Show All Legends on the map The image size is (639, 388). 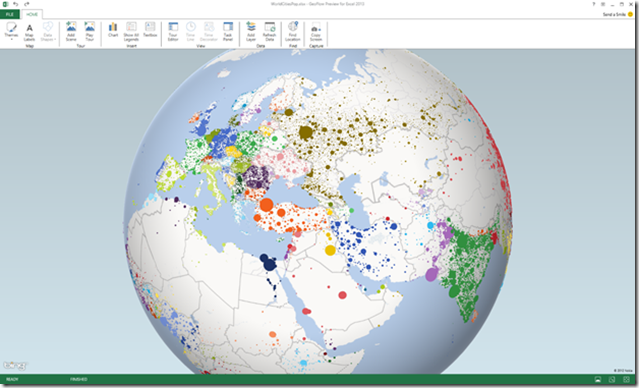pyautogui.click(x=131, y=31)
